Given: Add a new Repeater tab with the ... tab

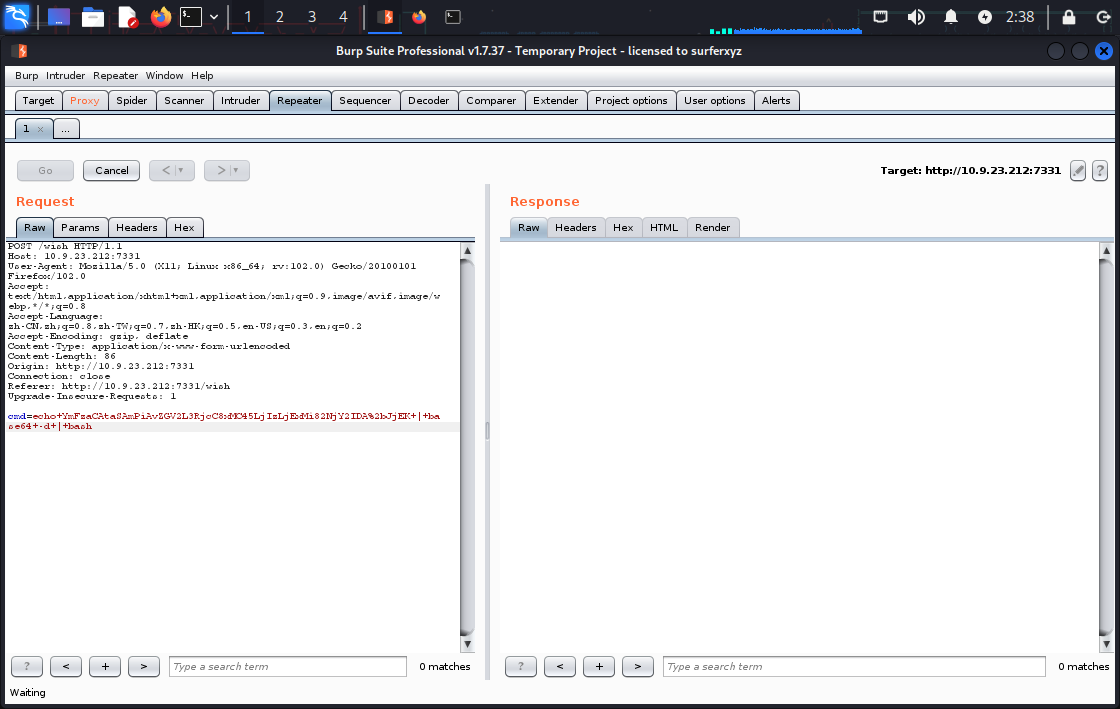Looking at the screenshot, I should [x=66, y=129].
